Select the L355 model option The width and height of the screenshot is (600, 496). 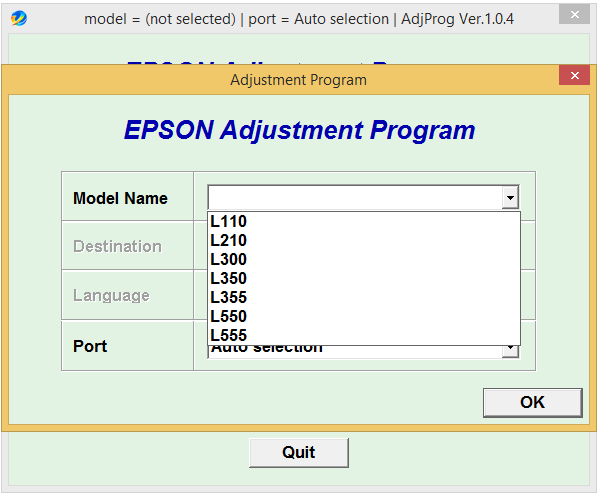[x=364, y=298]
